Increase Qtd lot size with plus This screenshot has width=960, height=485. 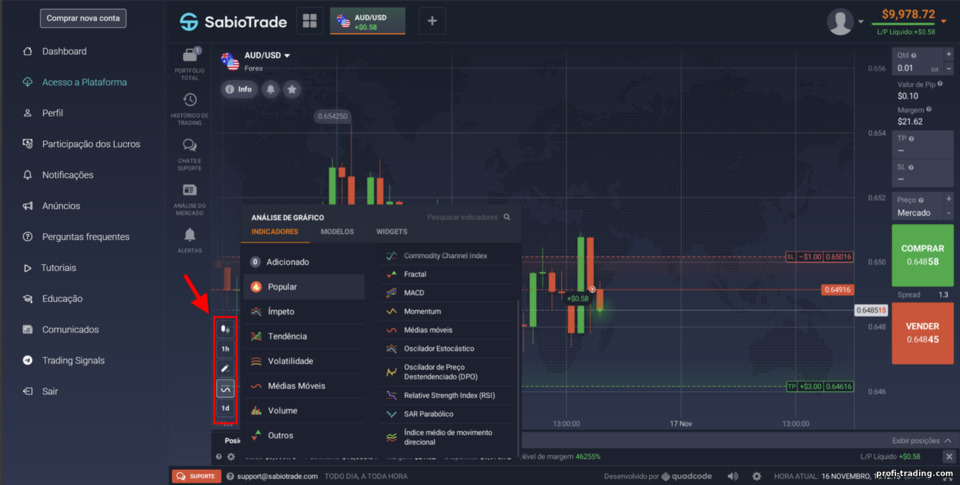click(x=948, y=55)
